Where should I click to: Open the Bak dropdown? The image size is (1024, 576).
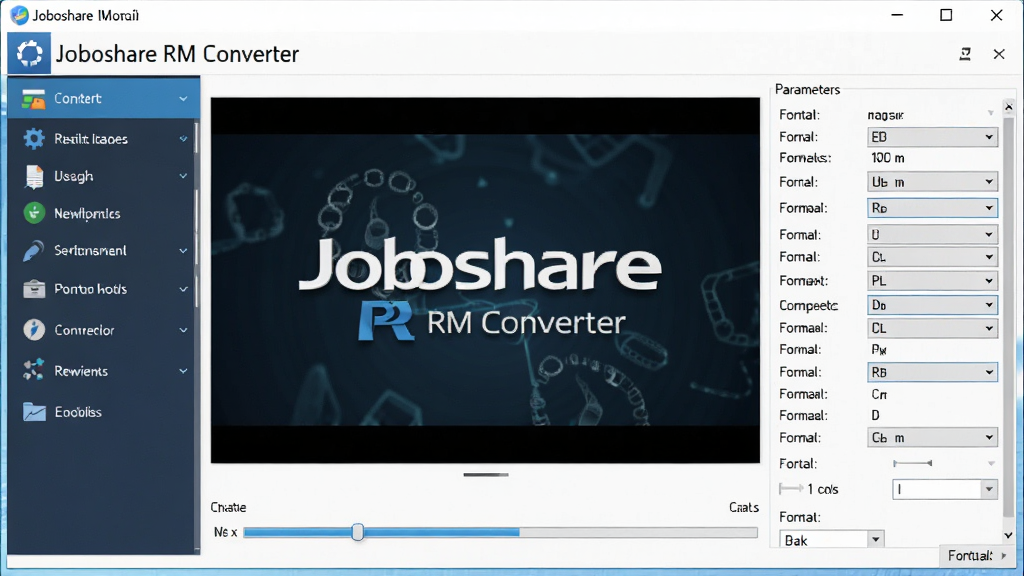pyautogui.click(x=831, y=540)
